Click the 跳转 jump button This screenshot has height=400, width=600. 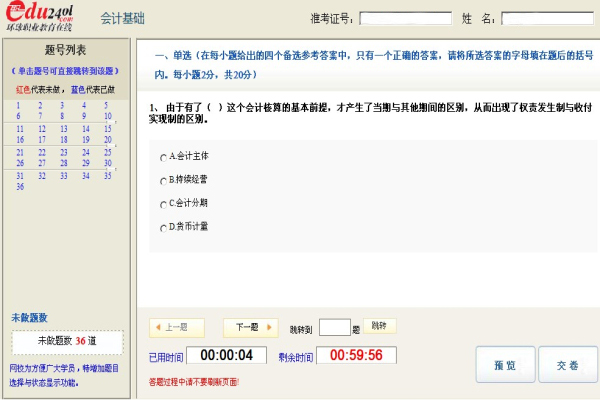379,326
